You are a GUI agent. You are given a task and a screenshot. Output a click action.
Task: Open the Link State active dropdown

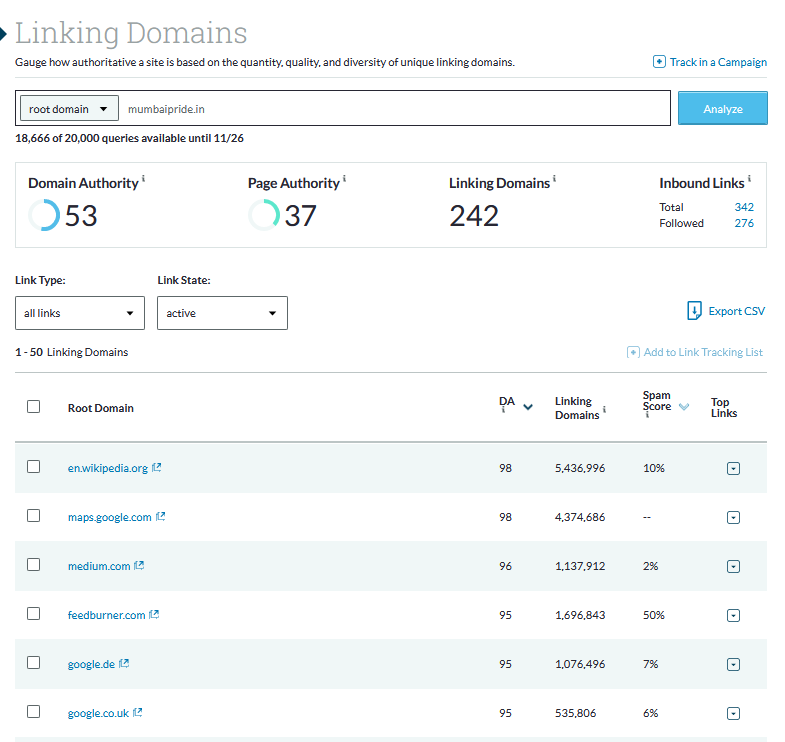click(x=222, y=313)
